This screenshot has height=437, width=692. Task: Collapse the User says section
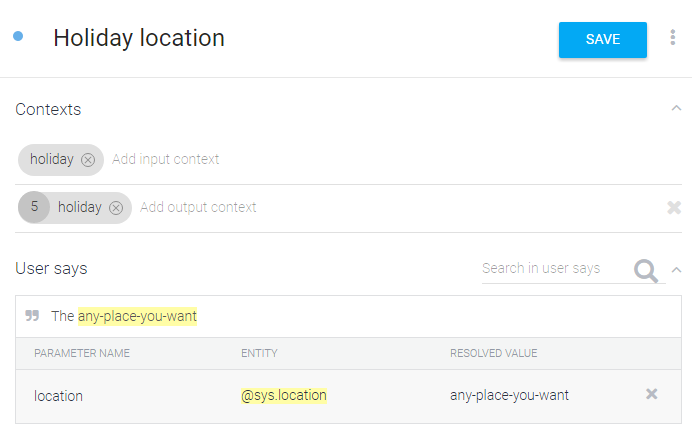pyautogui.click(x=677, y=269)
